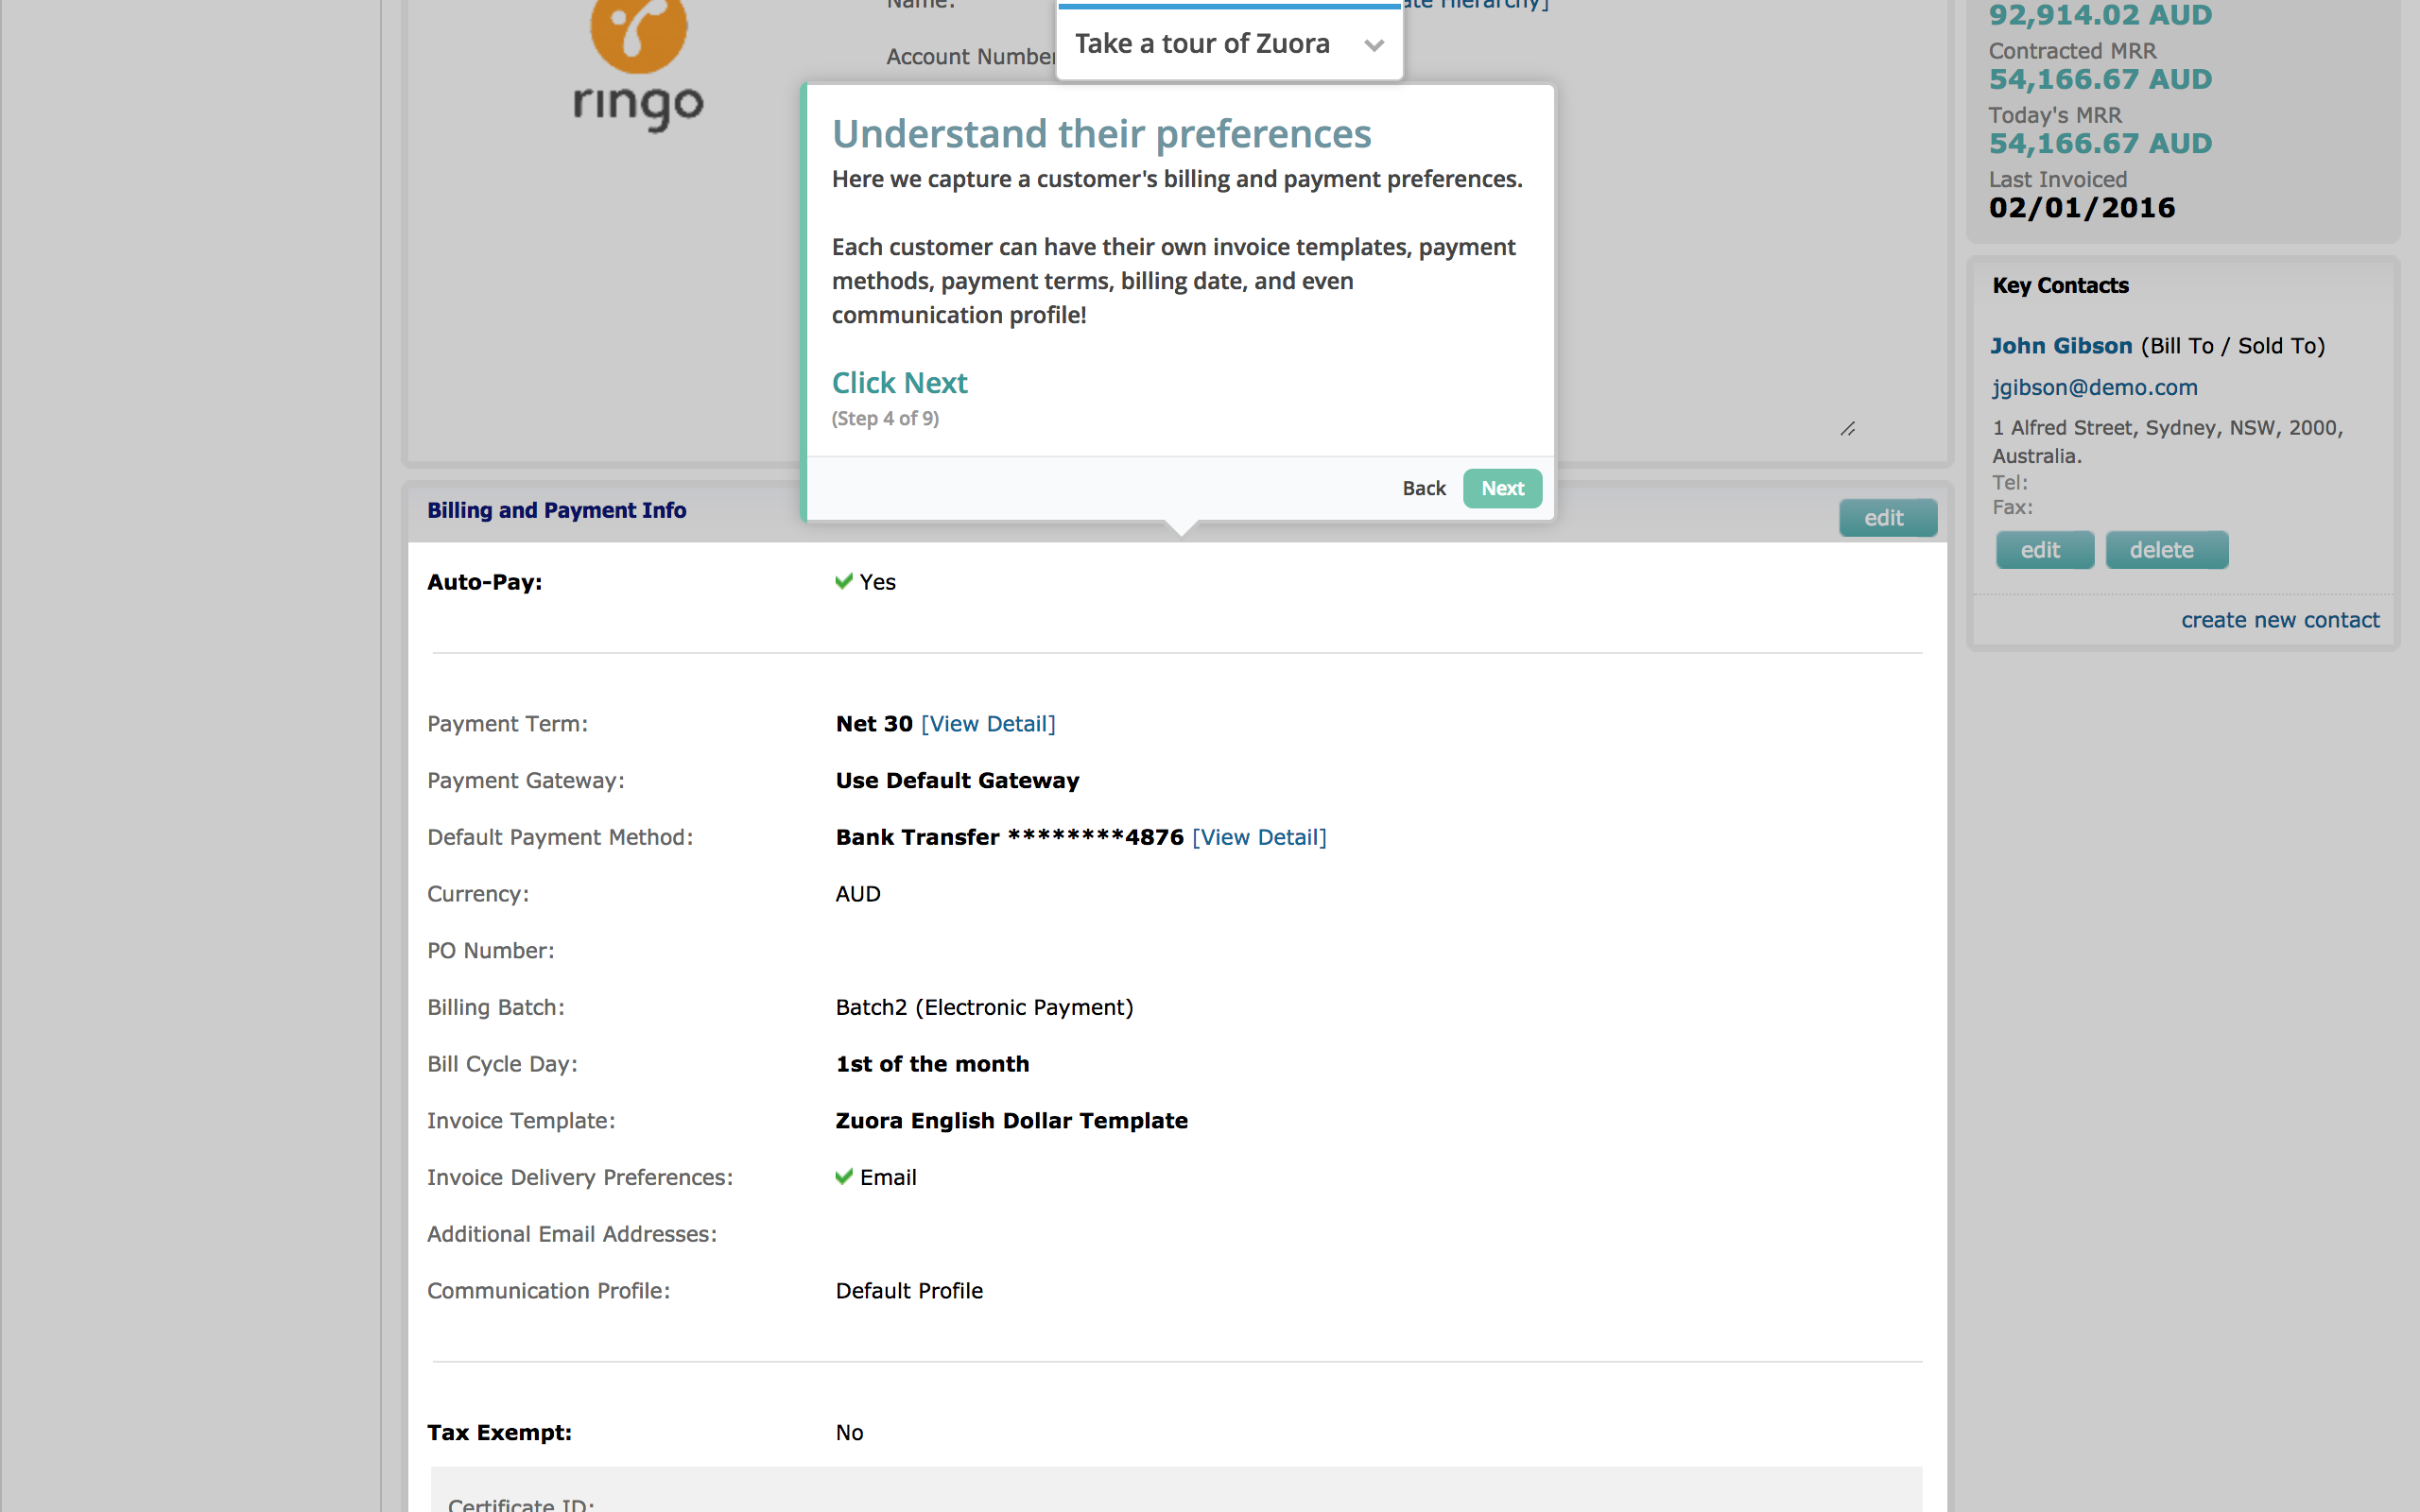Click the notes resize handle icon
The width and height of the screenshot is (2420, 1512).
pyautogui.click(x=1847, y=429)
